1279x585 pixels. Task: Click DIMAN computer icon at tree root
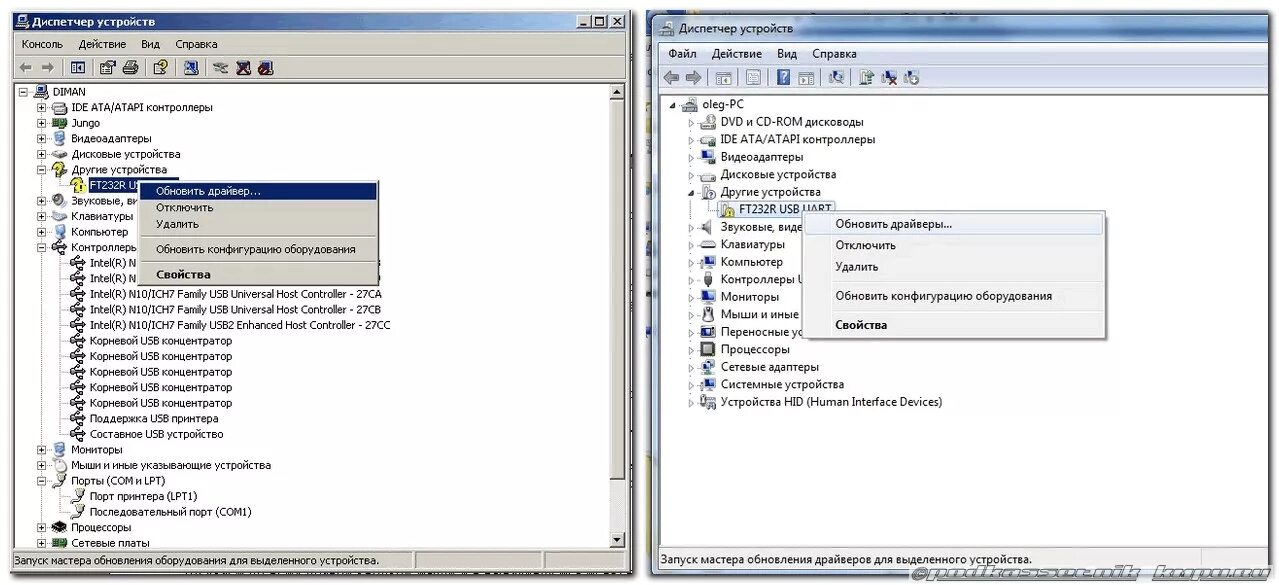pyautogui.click(x=42, y=91)
